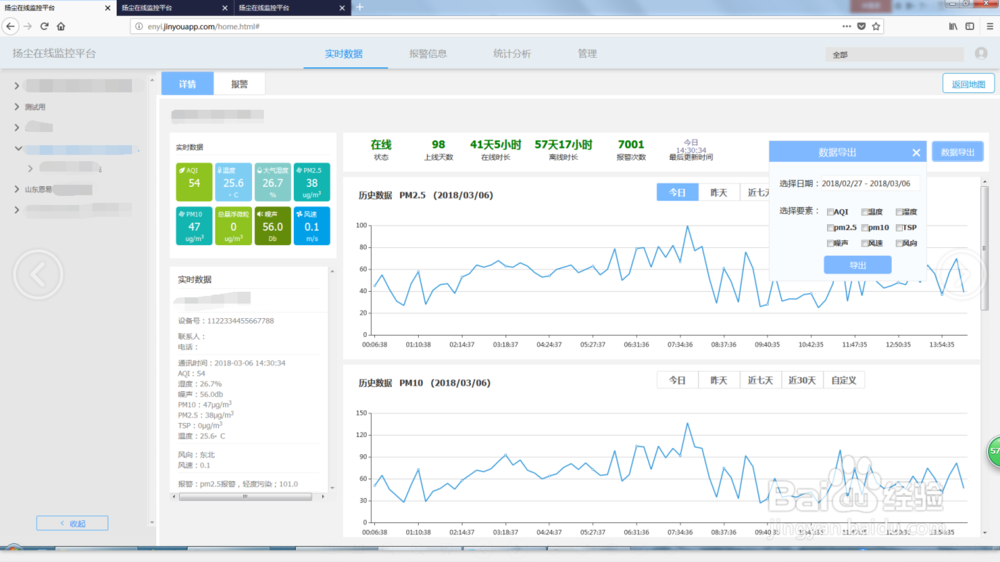Open the Firefox hamburger menu
The image size is (1000, 562).
coord(990,26)
